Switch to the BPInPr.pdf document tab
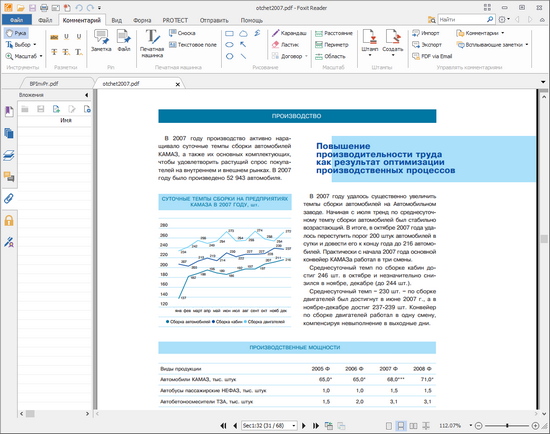Image resolution: width=550 pixels, height=434 pixels. pos(44,84)
